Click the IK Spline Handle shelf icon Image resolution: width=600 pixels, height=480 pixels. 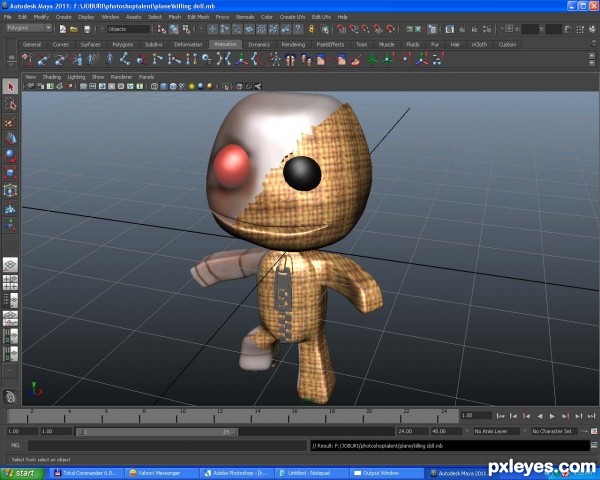click(60, 59)
